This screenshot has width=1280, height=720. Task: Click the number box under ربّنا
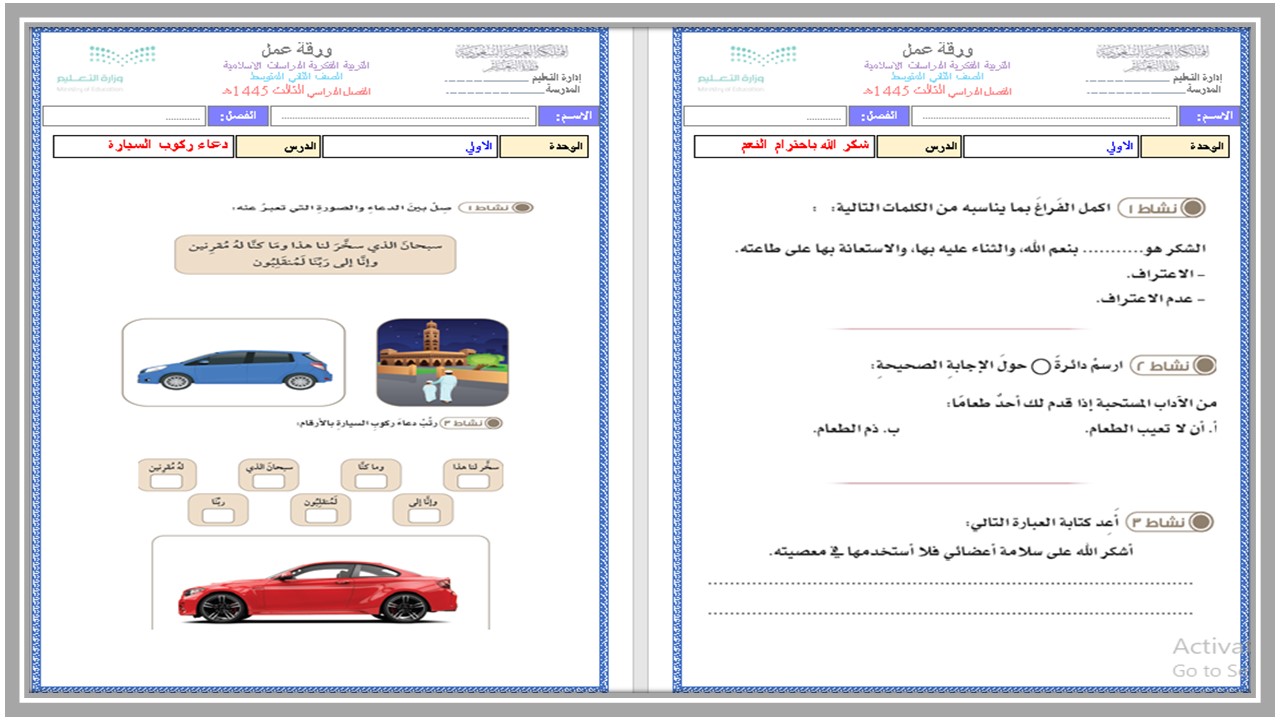click(218, 516)
